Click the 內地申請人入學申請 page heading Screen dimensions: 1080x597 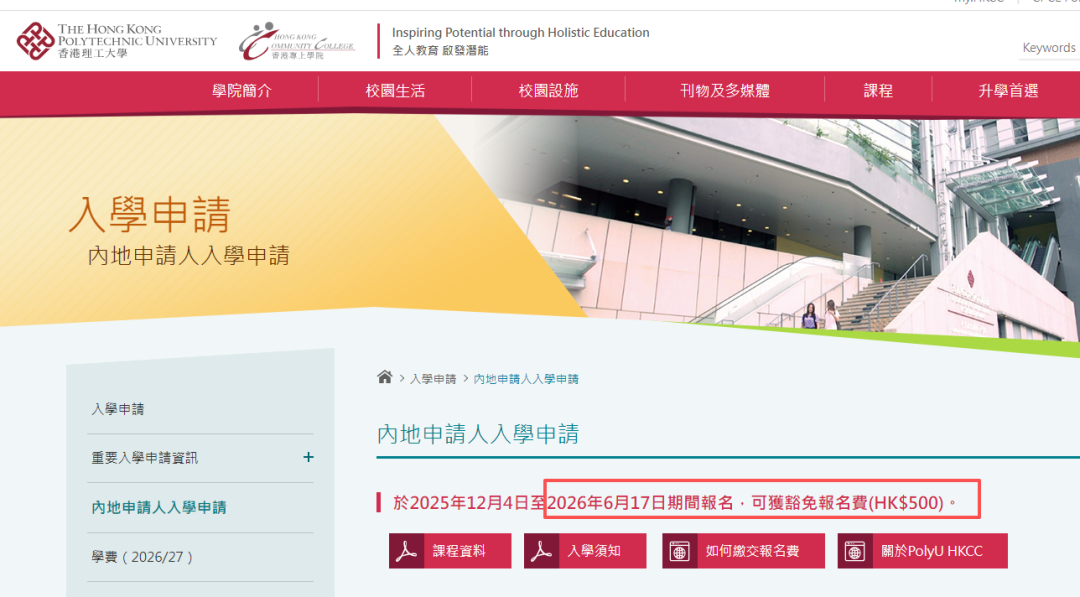point(478,434)
